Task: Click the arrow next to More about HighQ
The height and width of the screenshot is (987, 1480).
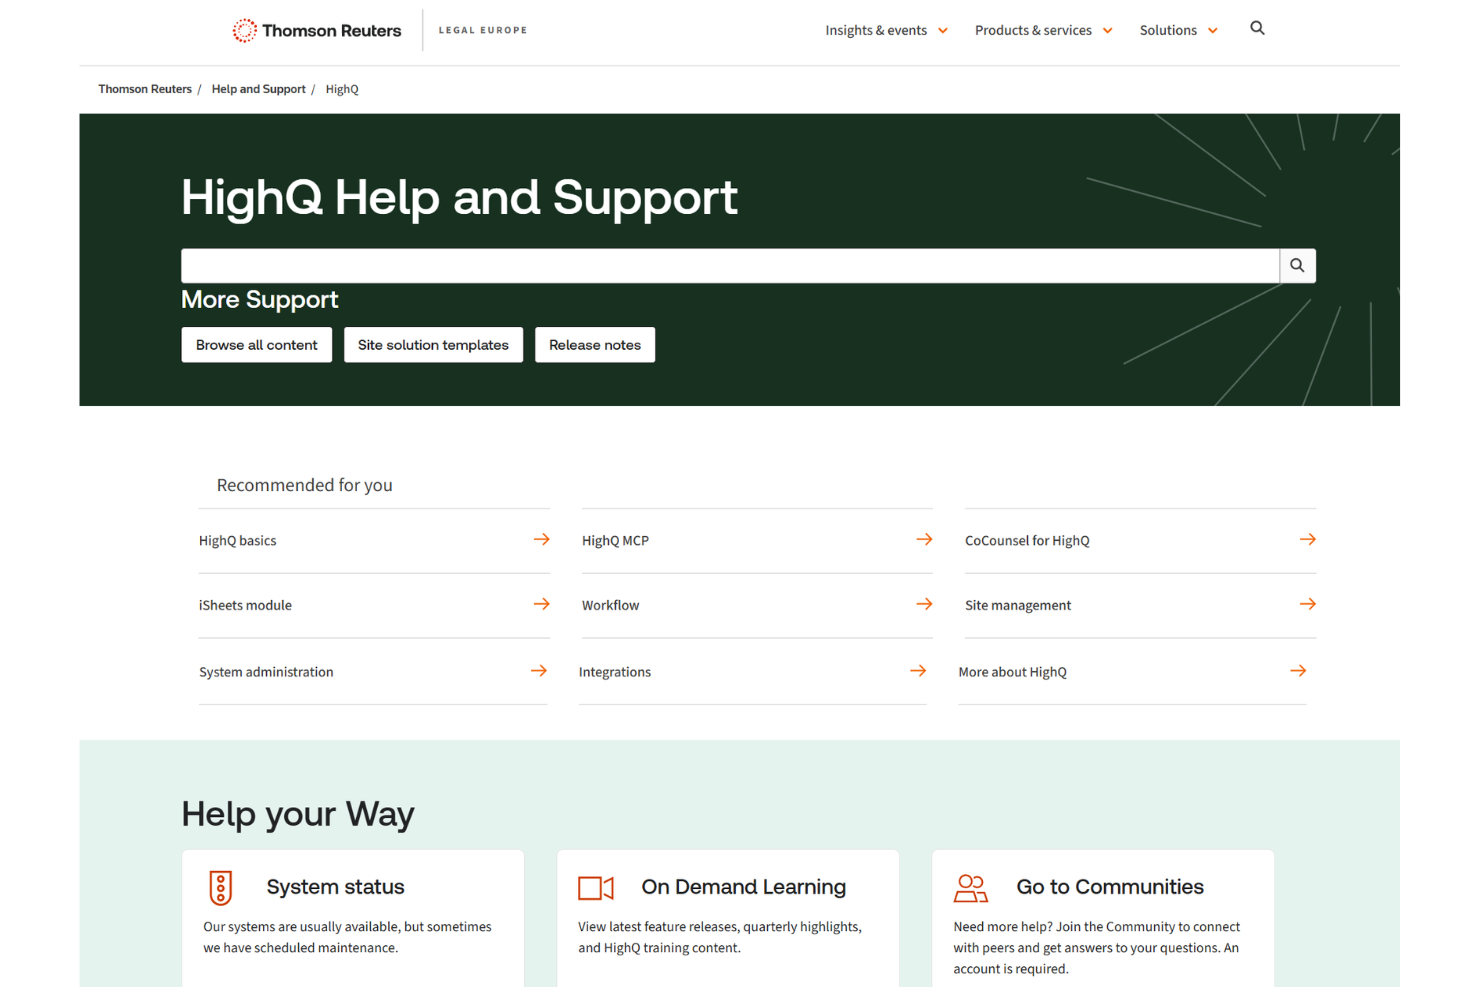Action: click(1298, 671)
